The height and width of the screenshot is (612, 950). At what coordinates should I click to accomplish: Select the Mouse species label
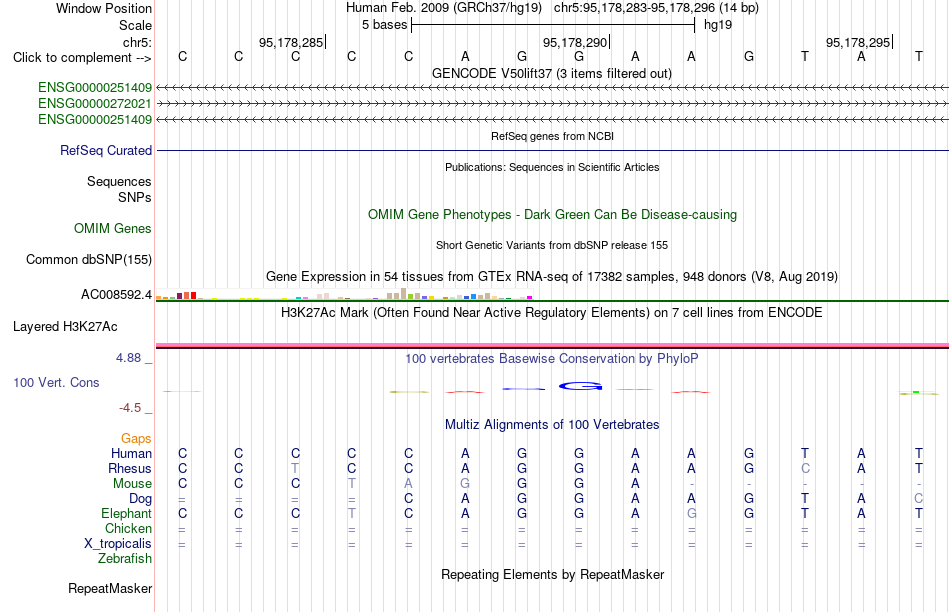point(132,484)
